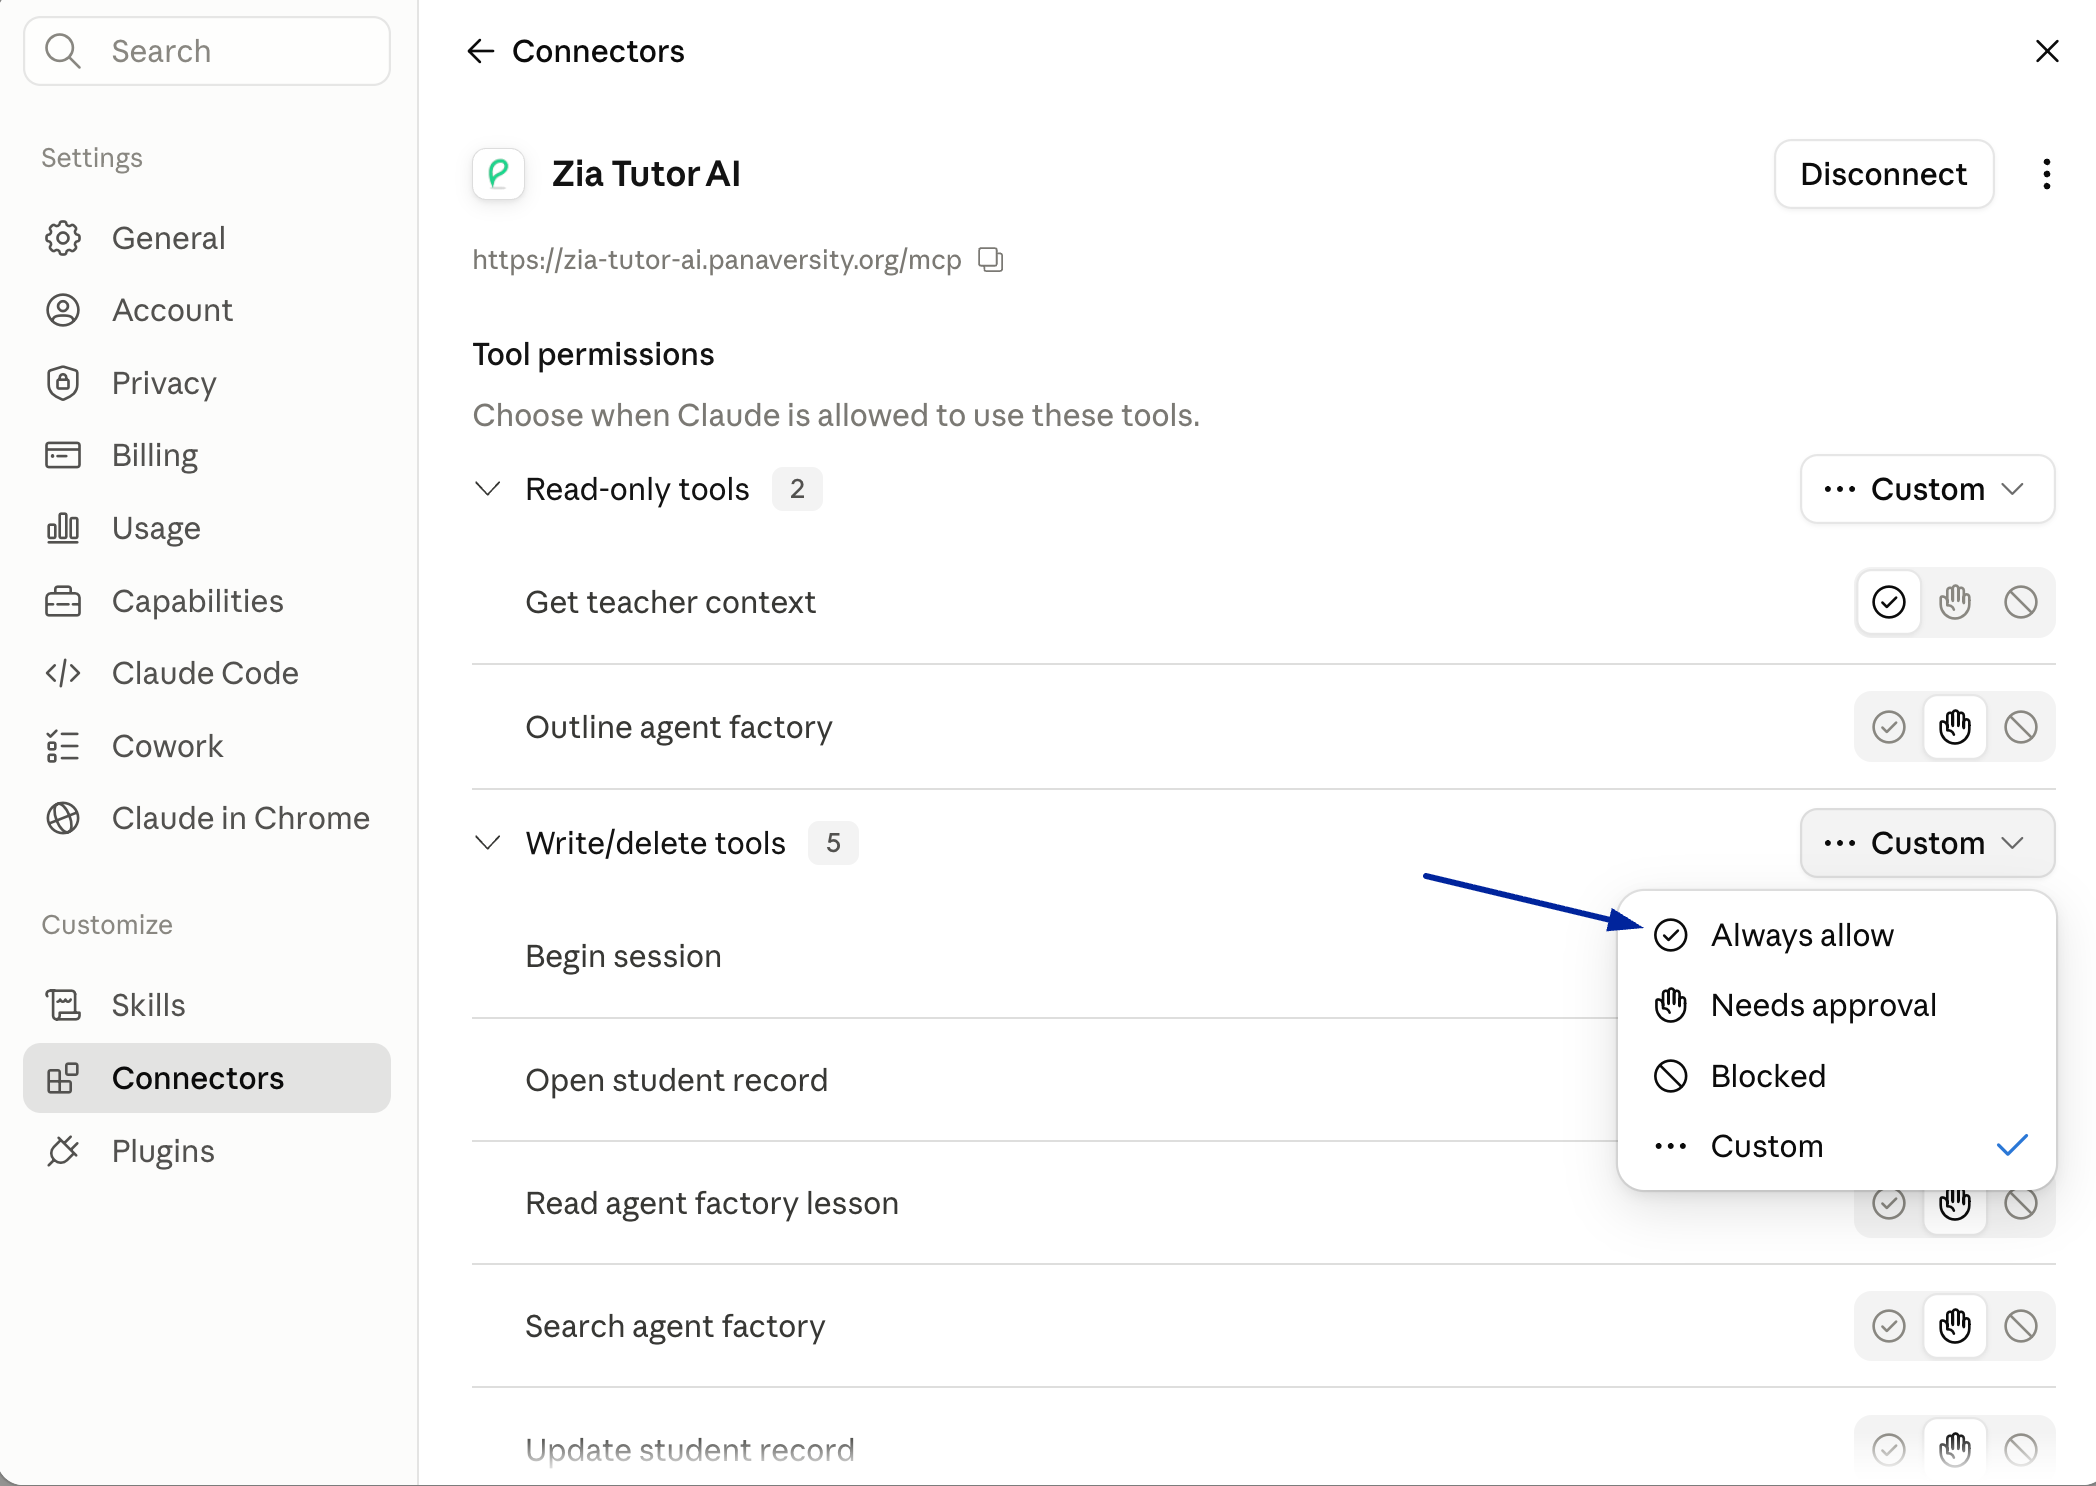Click the Connectors blocks icon

[63, 1078]
